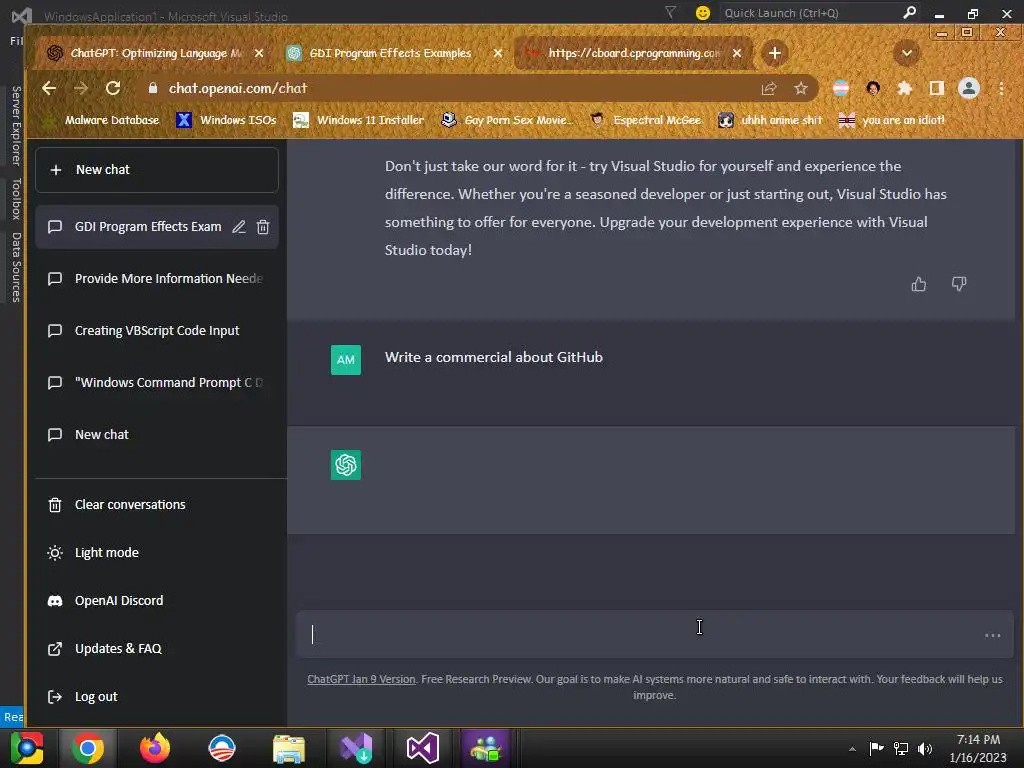1024x768 pixels.
Task: Expand the tab search dropdown arrow
Action: (x=906, y=53)
